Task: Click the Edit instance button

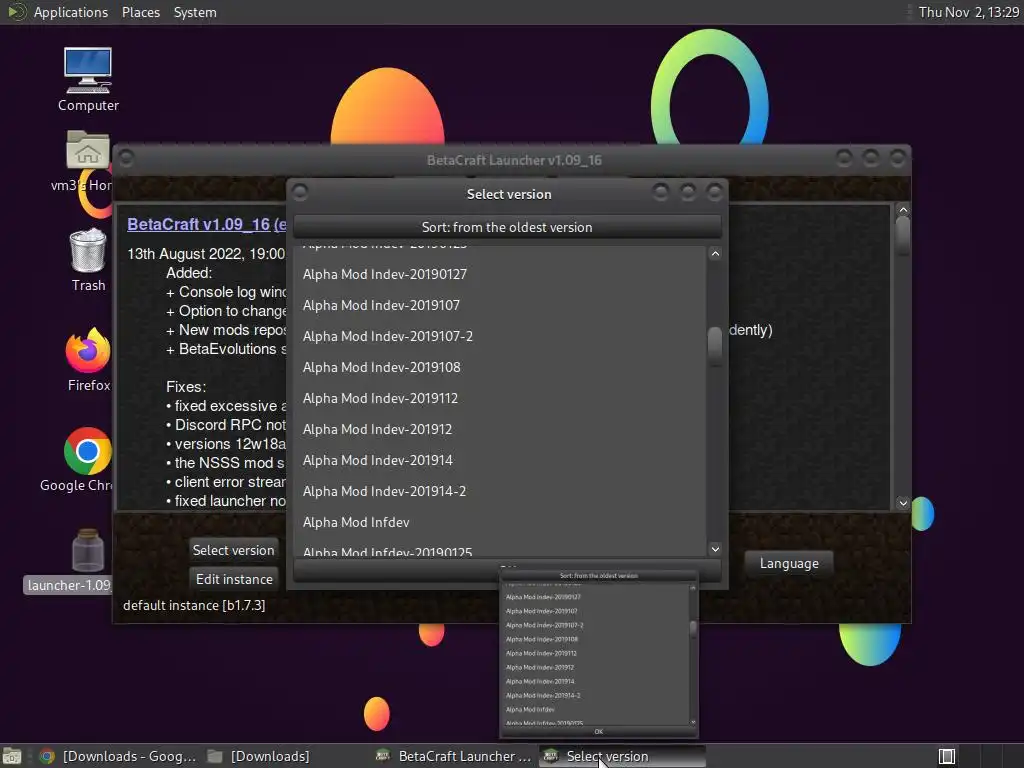Action: (x=234, y=579)
